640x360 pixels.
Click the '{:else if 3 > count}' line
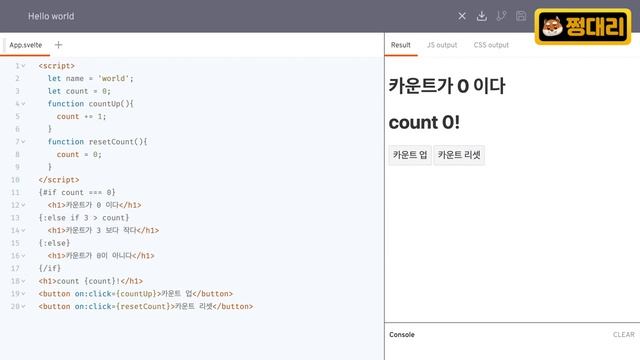click(x=84, y=218)
